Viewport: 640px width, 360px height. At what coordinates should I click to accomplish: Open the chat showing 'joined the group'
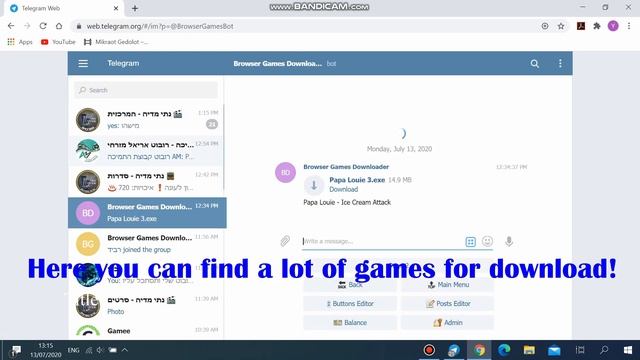tap(146, 244)
